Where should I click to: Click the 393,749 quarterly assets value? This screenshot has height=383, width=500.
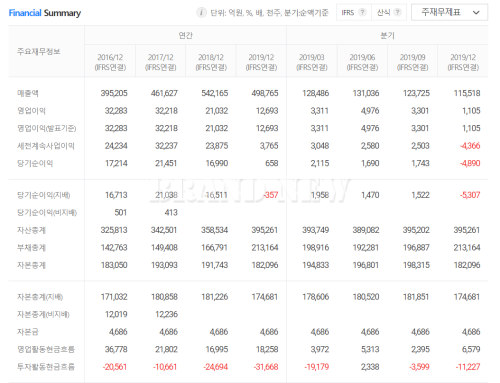316,230
